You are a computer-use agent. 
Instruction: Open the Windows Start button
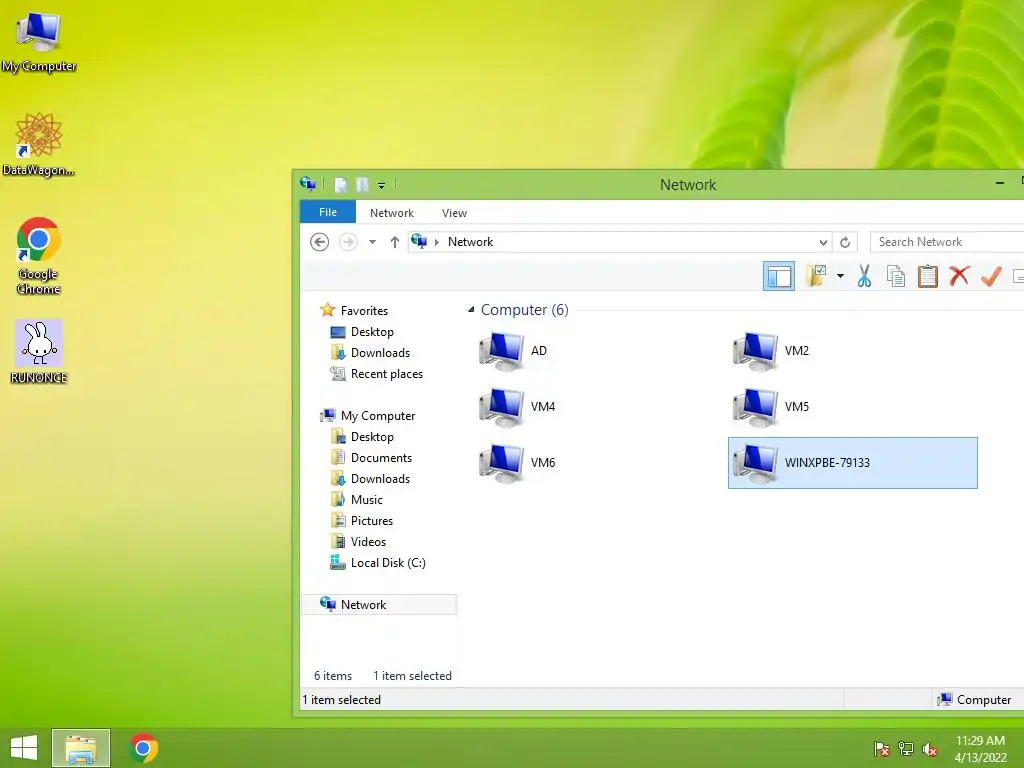pos(24,748)
